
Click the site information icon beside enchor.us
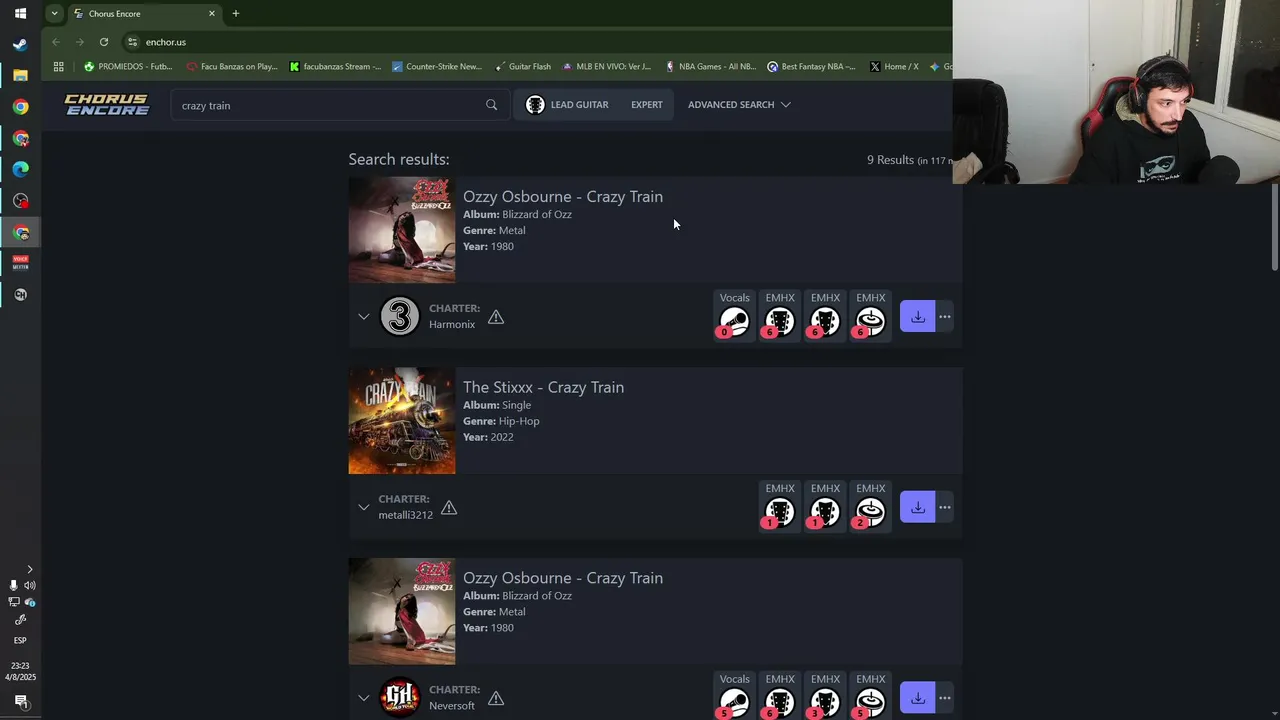coord(132,42)
